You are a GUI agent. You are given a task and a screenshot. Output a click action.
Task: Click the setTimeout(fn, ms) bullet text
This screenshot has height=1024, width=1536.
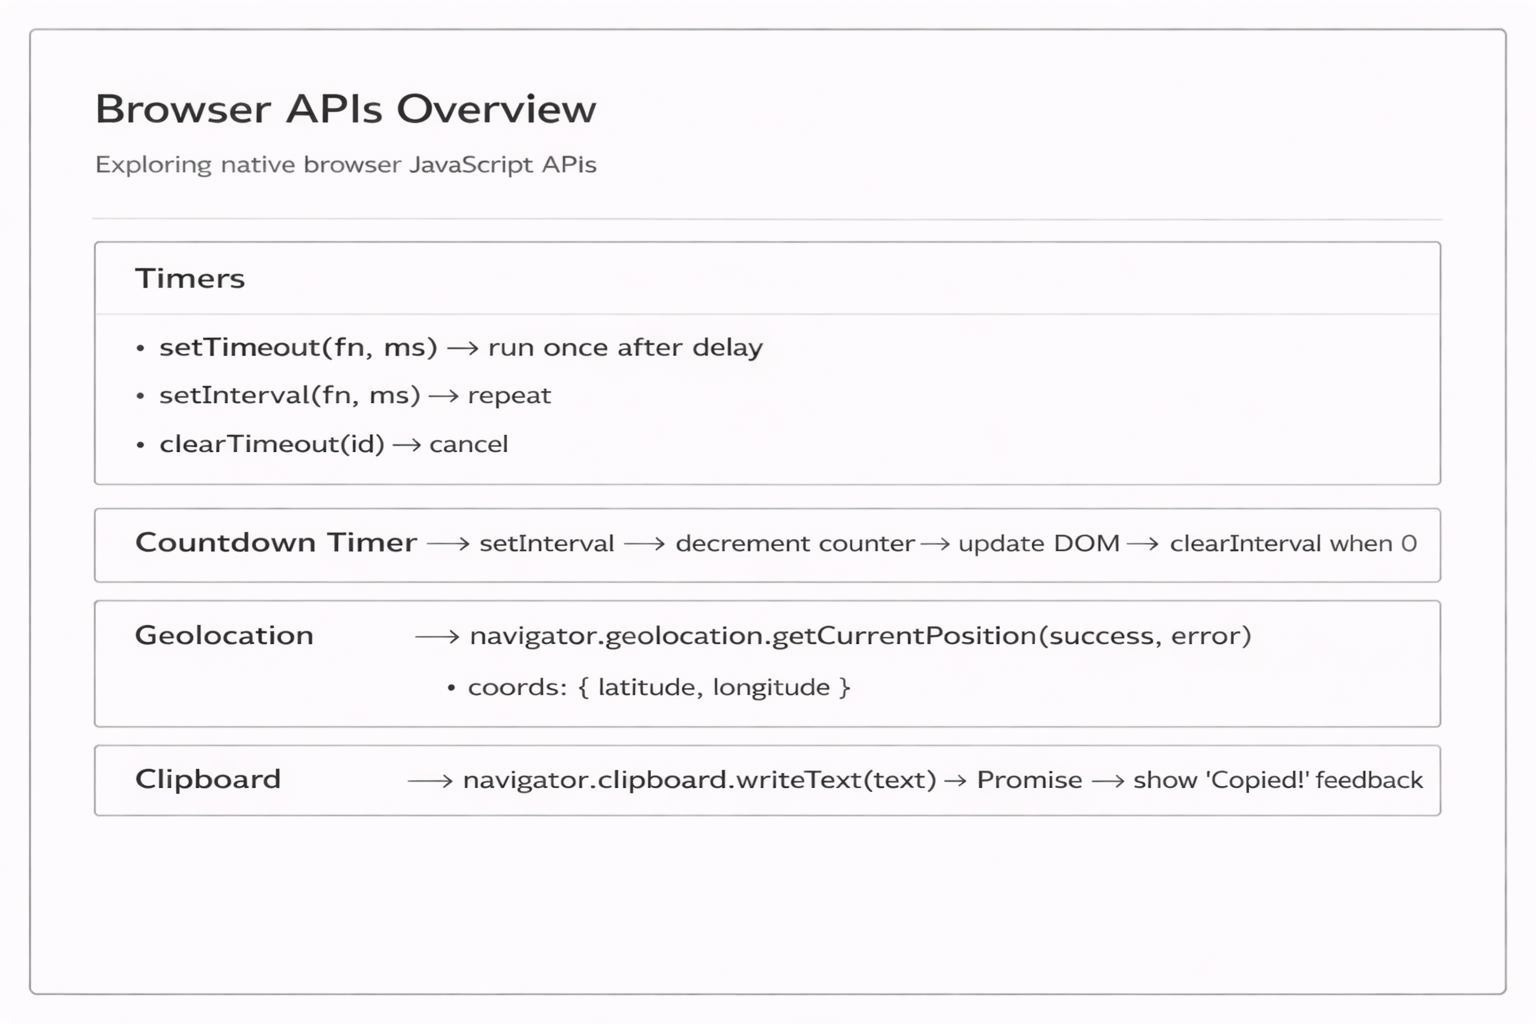[x=298, y=347]
